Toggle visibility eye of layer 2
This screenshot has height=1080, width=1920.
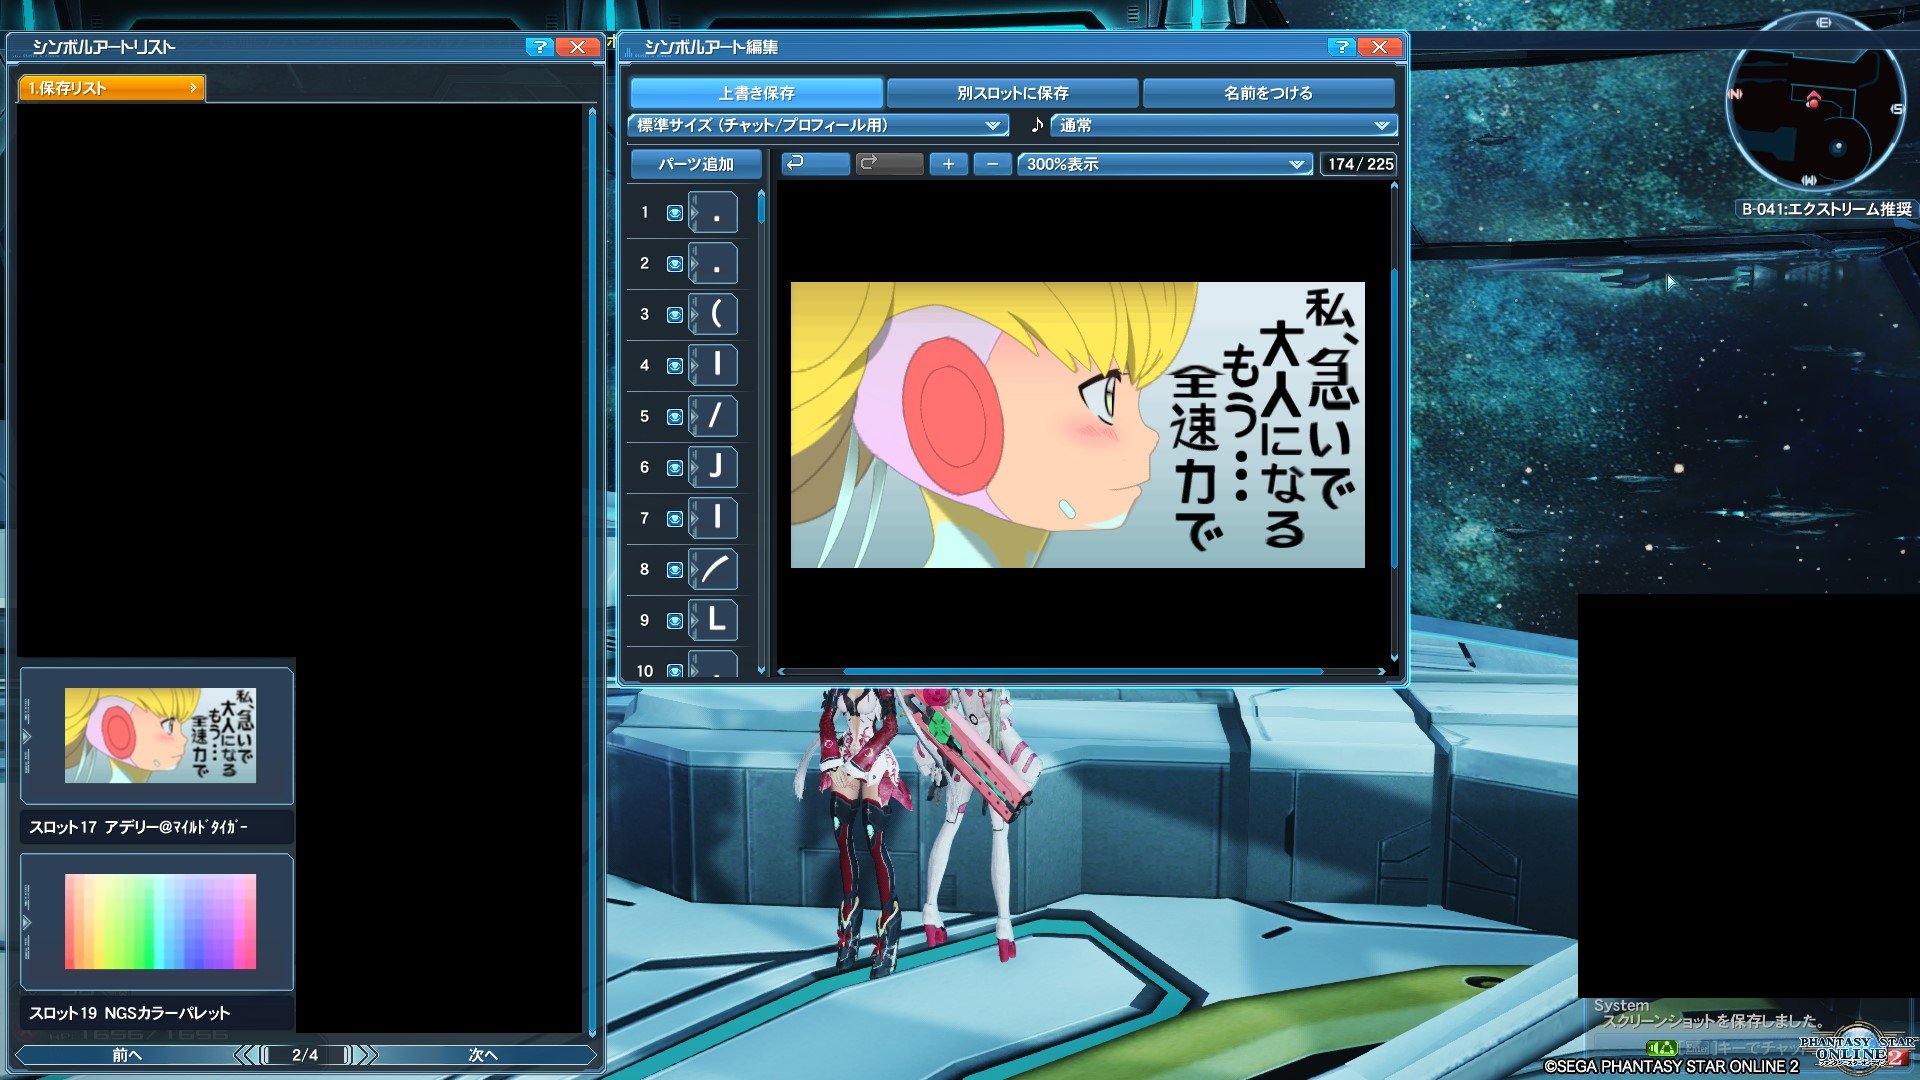(675, 264)
